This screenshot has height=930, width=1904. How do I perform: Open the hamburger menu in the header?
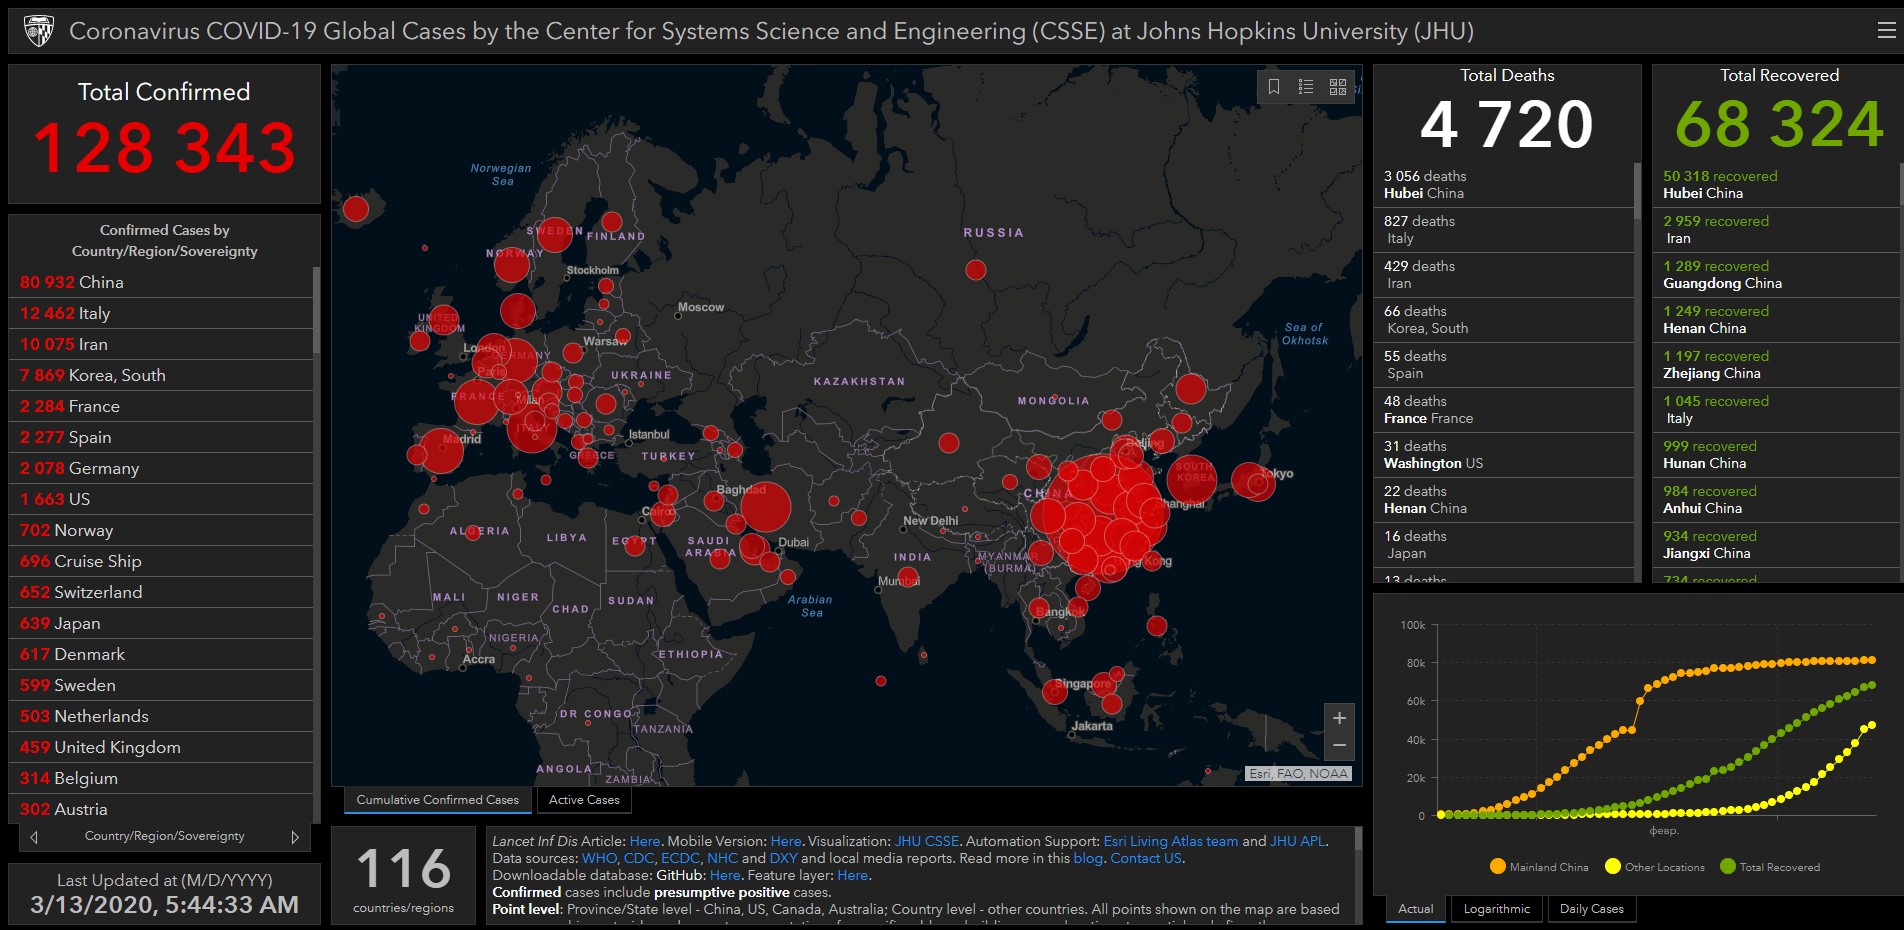point(1886,31)
